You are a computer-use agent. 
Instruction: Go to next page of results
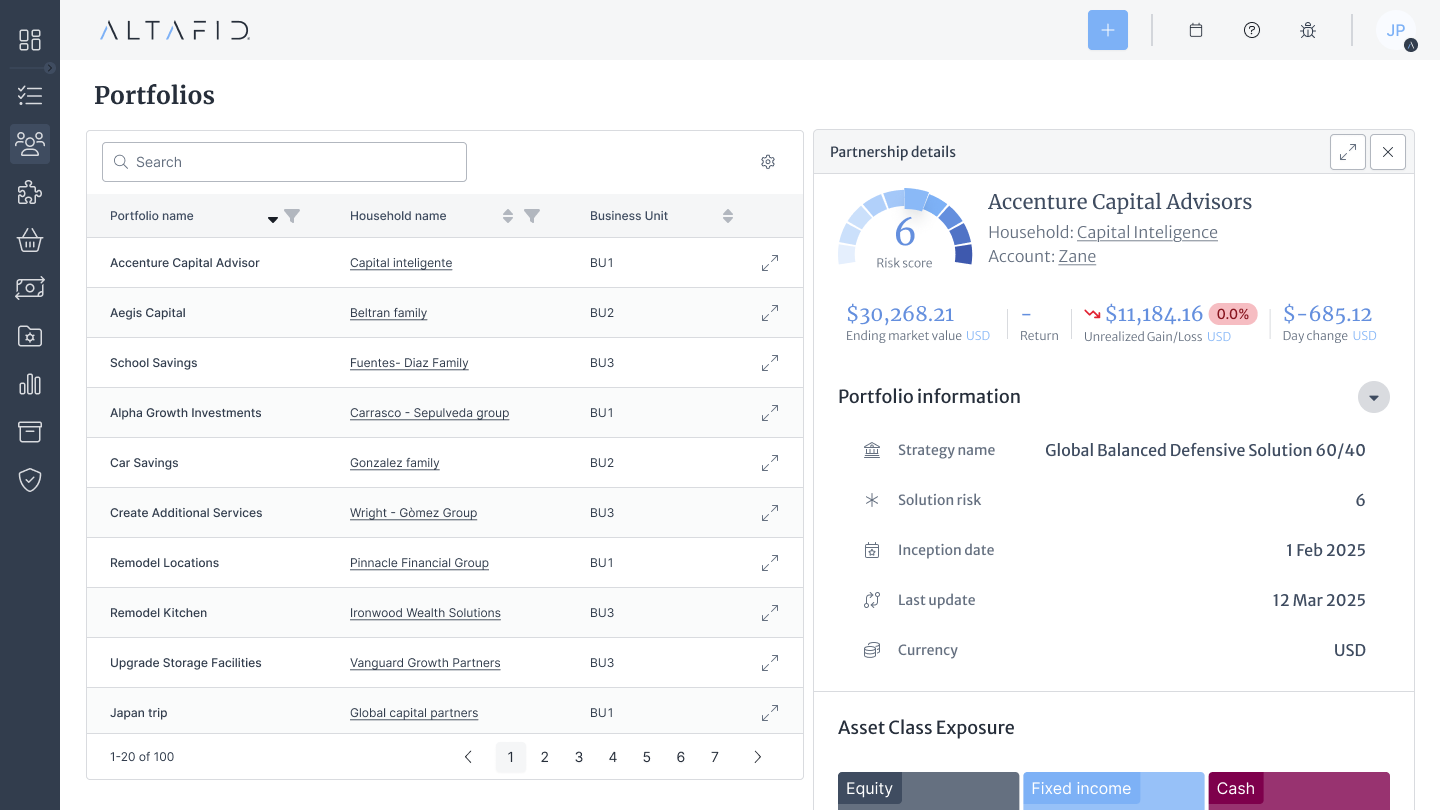757,757
